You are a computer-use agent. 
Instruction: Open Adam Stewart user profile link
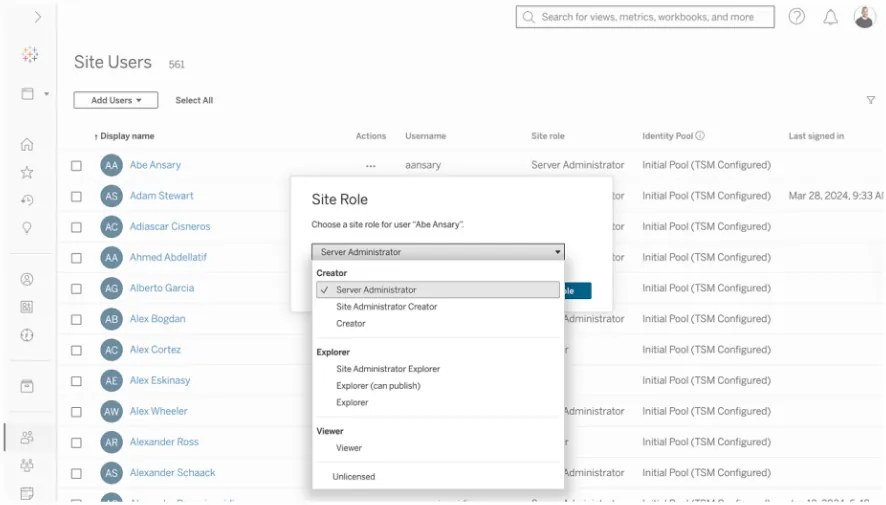pos(161,196)
